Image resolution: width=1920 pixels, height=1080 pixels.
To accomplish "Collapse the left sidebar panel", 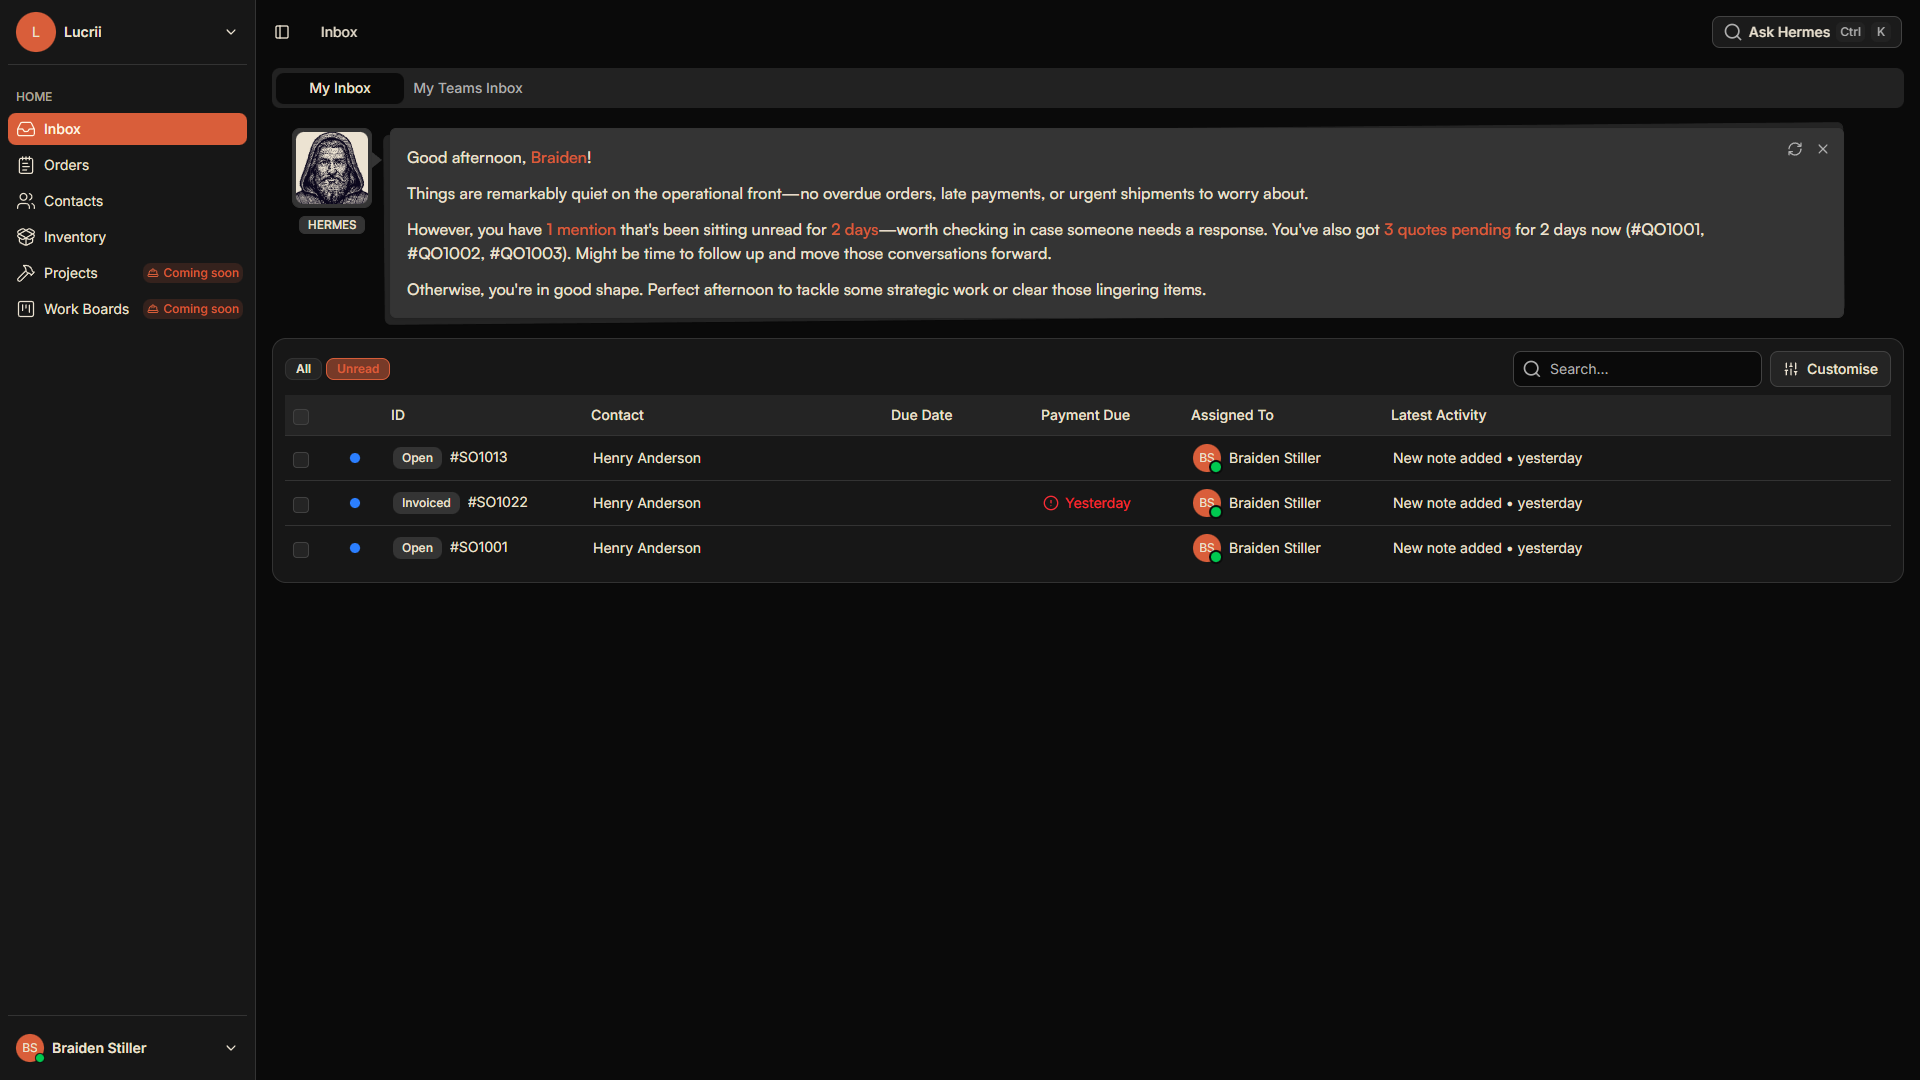I will click(281, 32).
